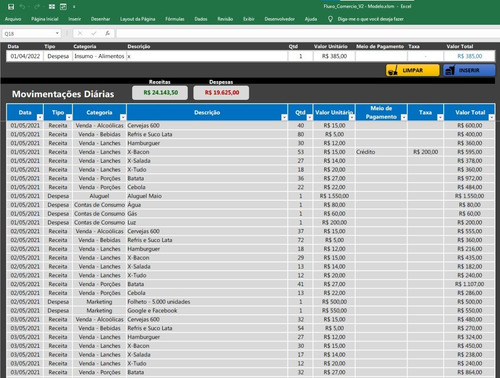This screenshot has height=378, width=500.
Task: Select the Aluguel Maio description cell
Action: [207, 196]
